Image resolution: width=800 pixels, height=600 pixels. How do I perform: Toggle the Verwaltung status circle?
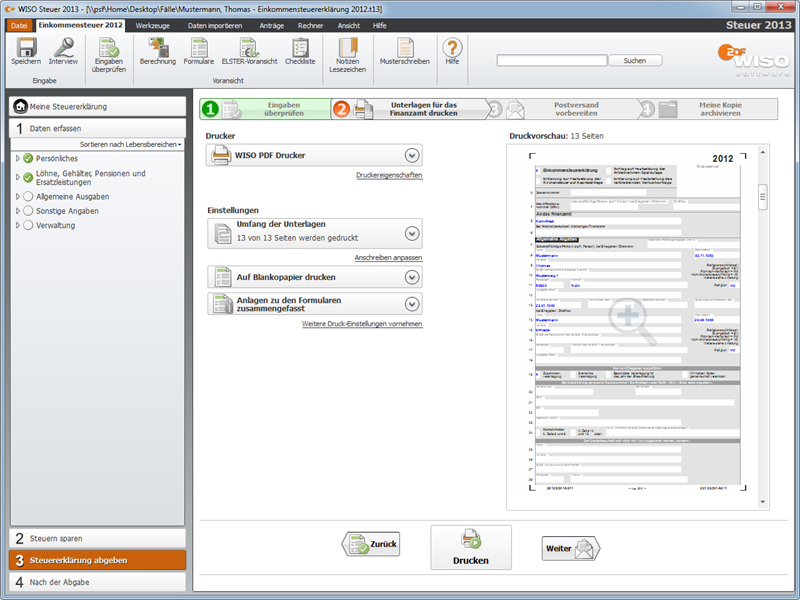coord(29,225)
